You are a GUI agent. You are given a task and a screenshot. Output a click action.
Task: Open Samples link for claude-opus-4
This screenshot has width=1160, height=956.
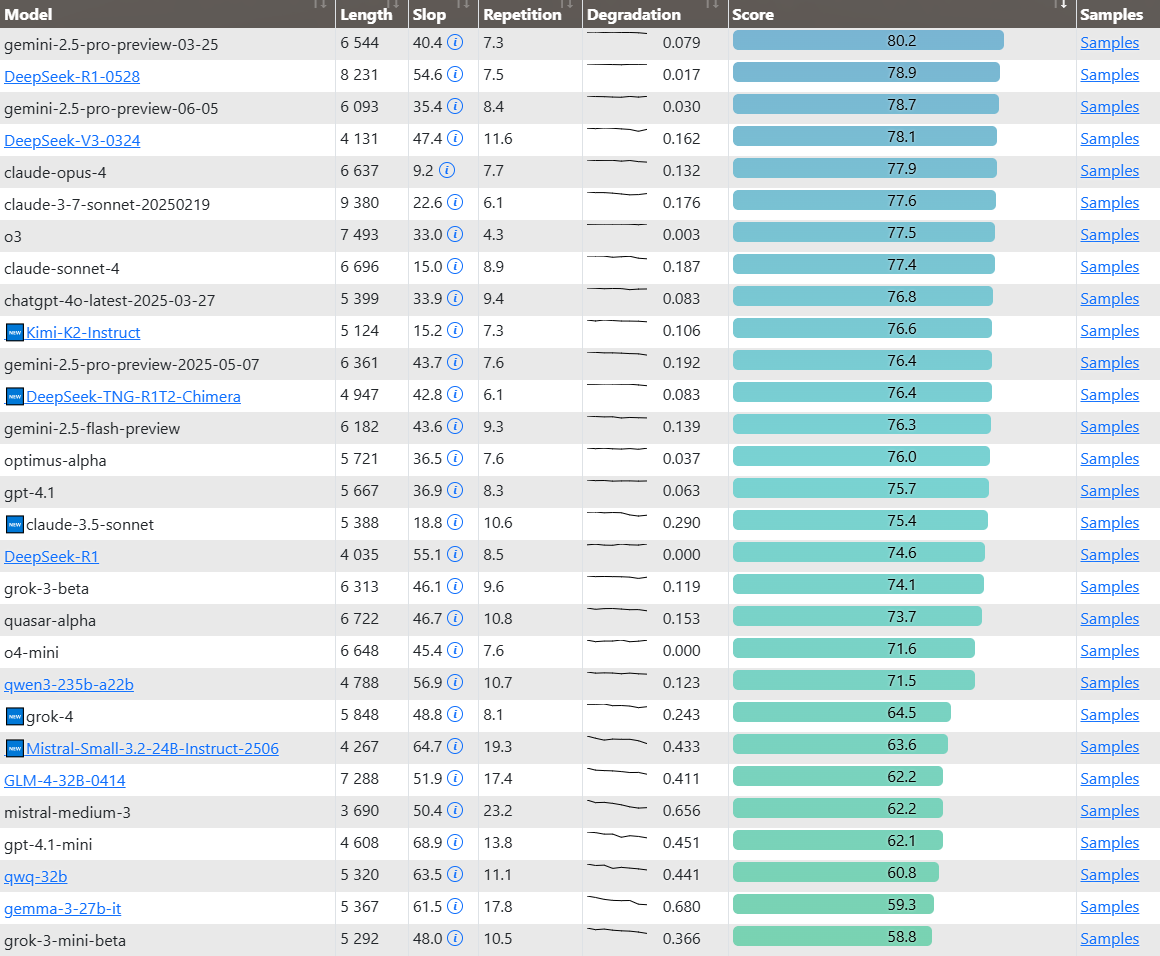coord(1109,170)
